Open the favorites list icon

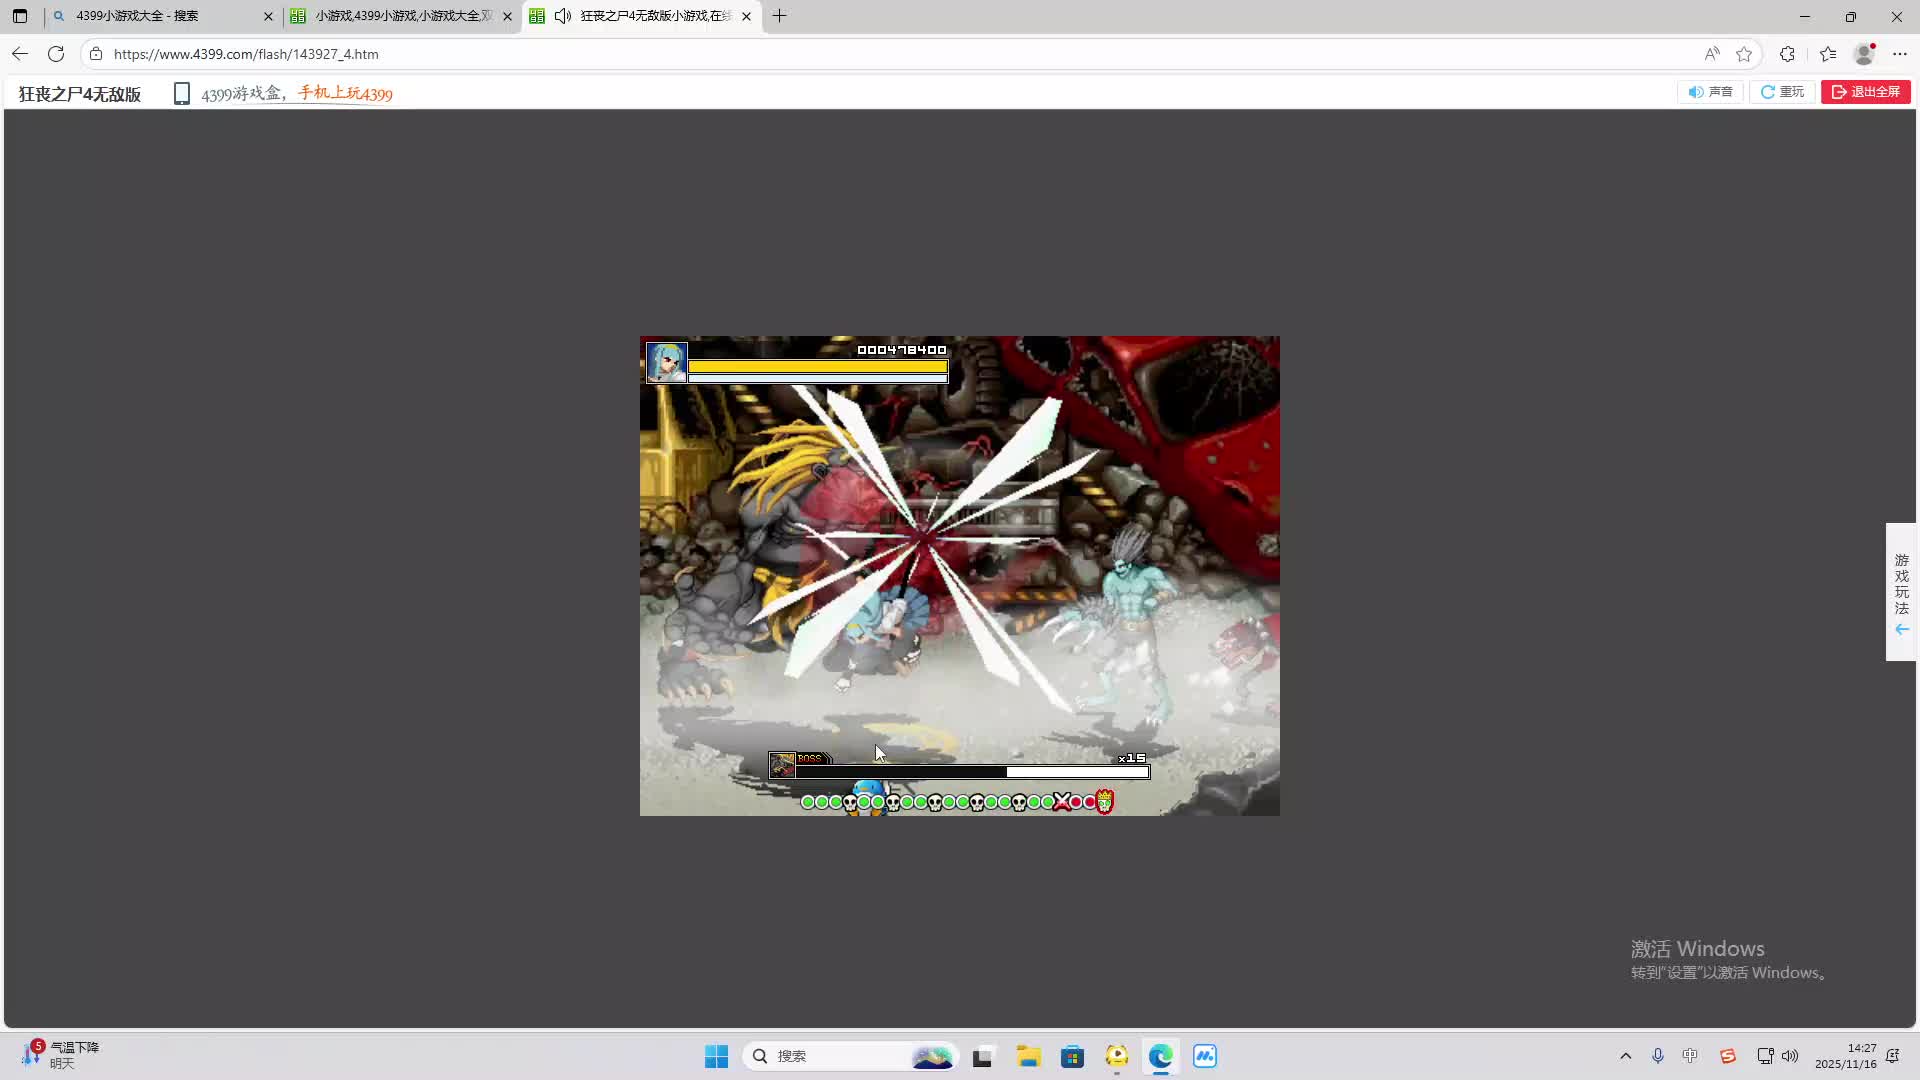tap(1828, 54)
